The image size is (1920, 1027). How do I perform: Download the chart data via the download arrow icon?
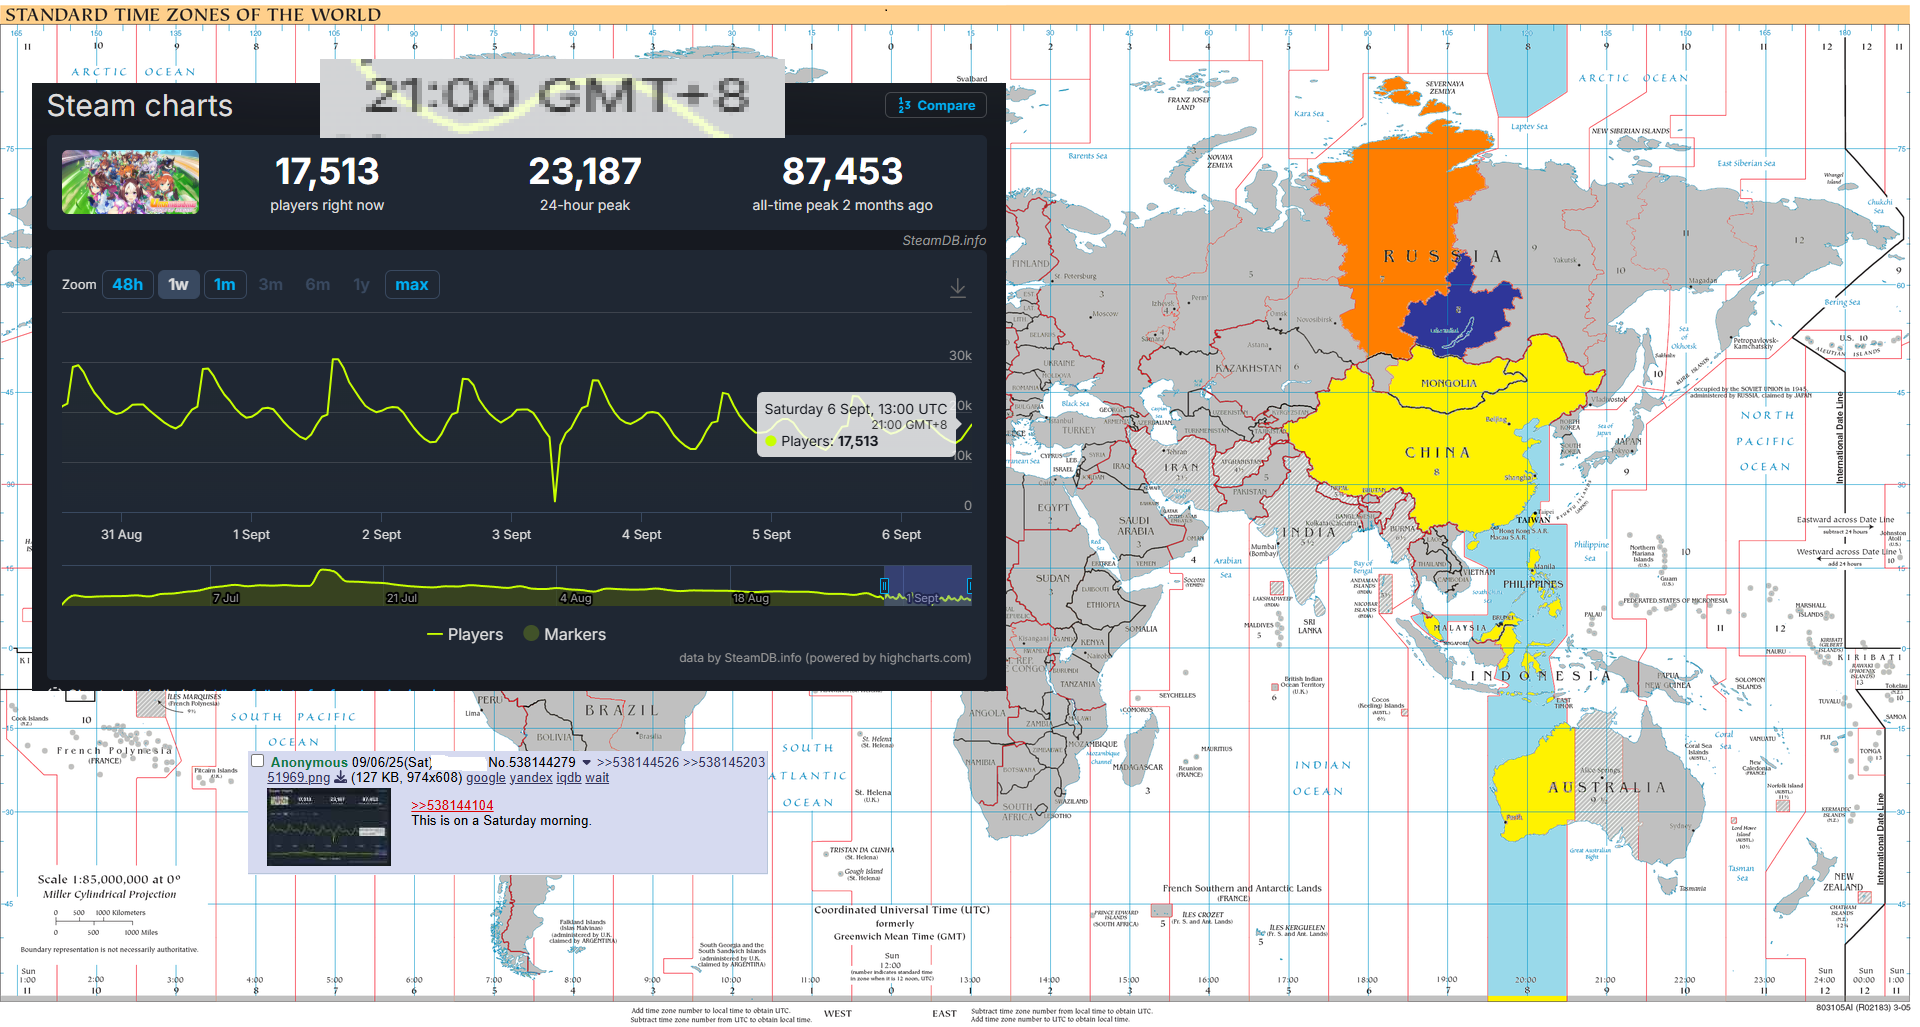coord(957,287)
